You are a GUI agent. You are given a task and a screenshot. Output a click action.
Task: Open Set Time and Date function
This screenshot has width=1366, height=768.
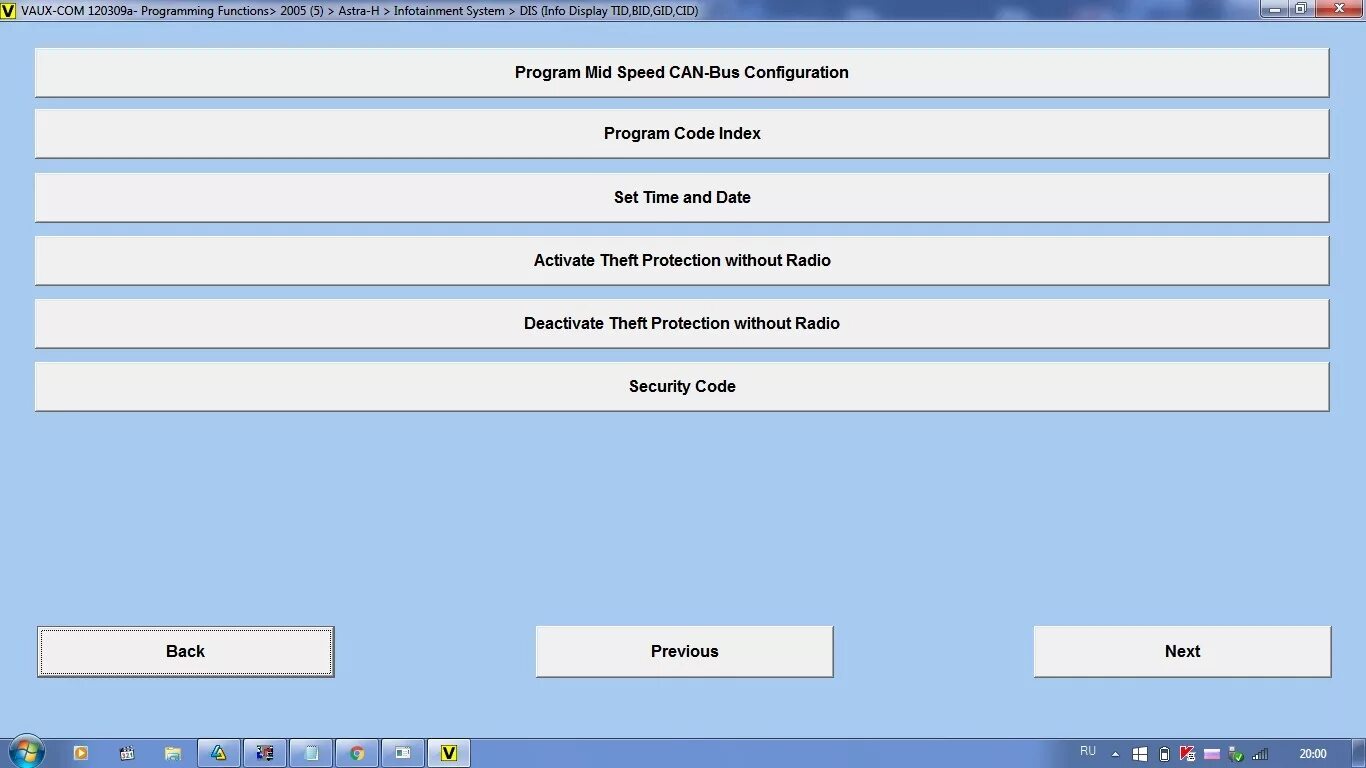(x=682, y=197)
